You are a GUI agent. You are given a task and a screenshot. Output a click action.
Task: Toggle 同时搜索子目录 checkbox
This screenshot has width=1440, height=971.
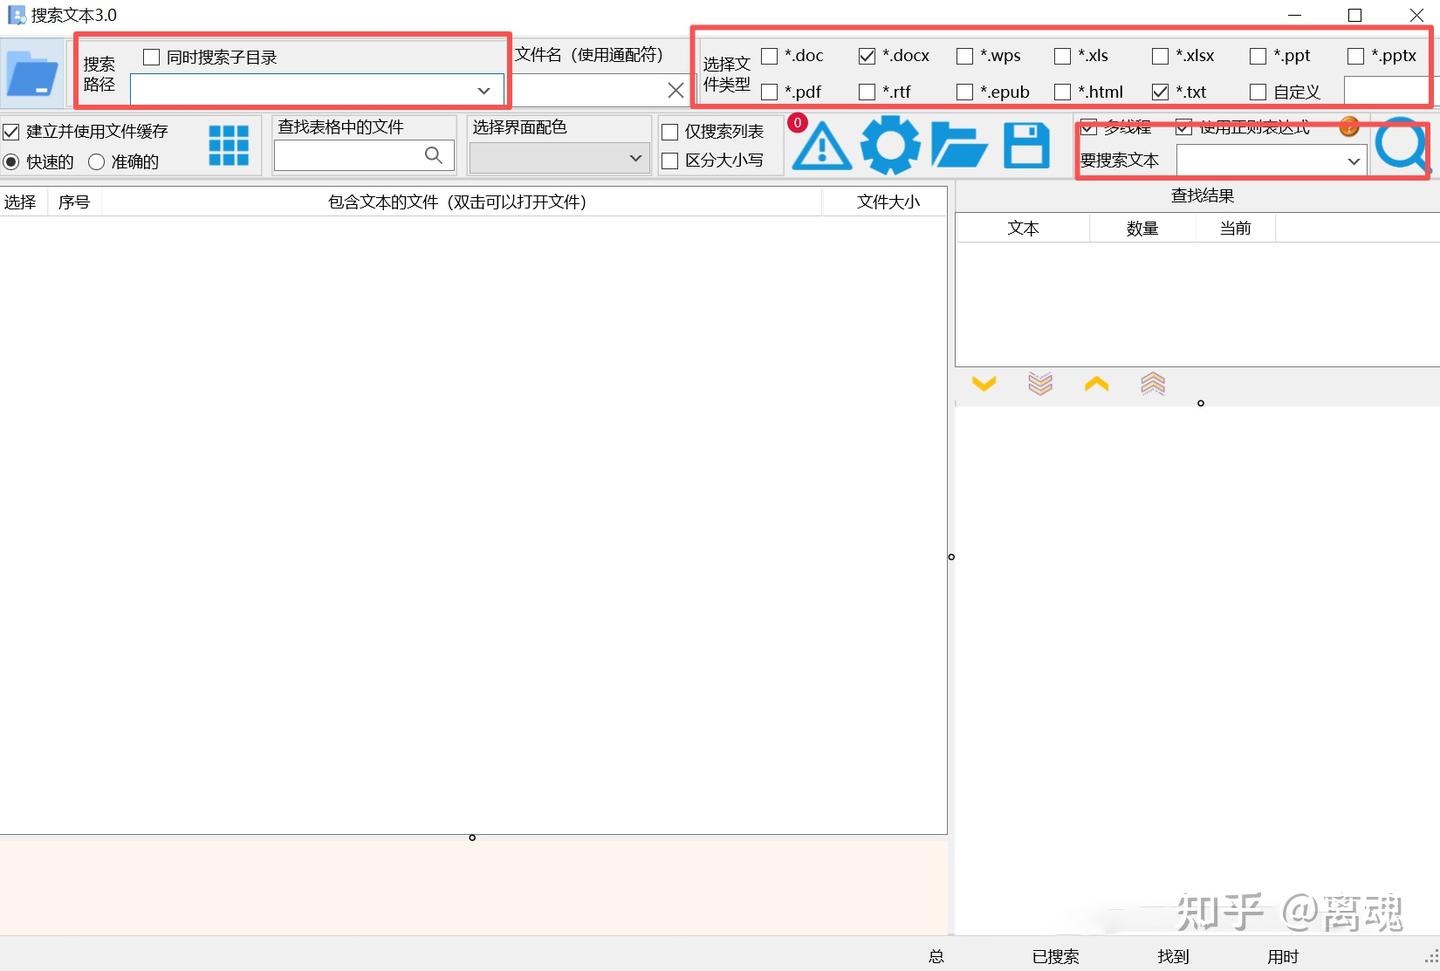pos(151,57)
